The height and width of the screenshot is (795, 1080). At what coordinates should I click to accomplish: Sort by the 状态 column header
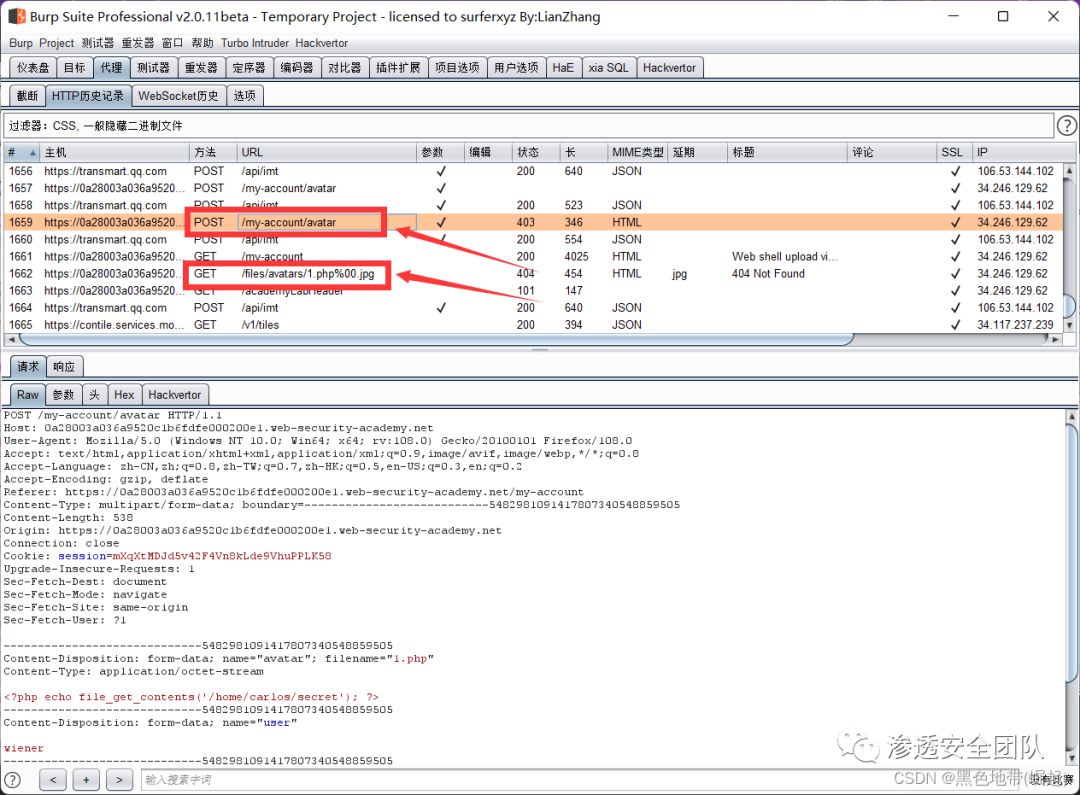[536, 152]
